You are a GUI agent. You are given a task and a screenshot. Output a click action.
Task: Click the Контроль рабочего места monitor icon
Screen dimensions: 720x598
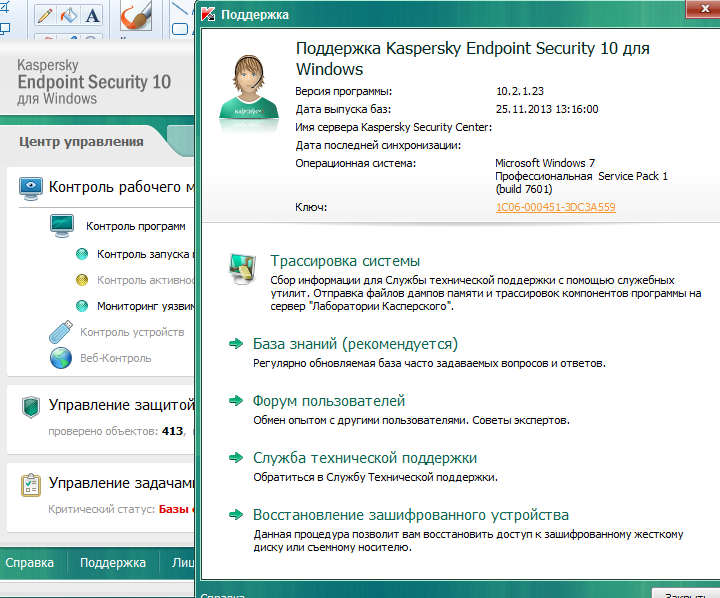pos(31,188)
